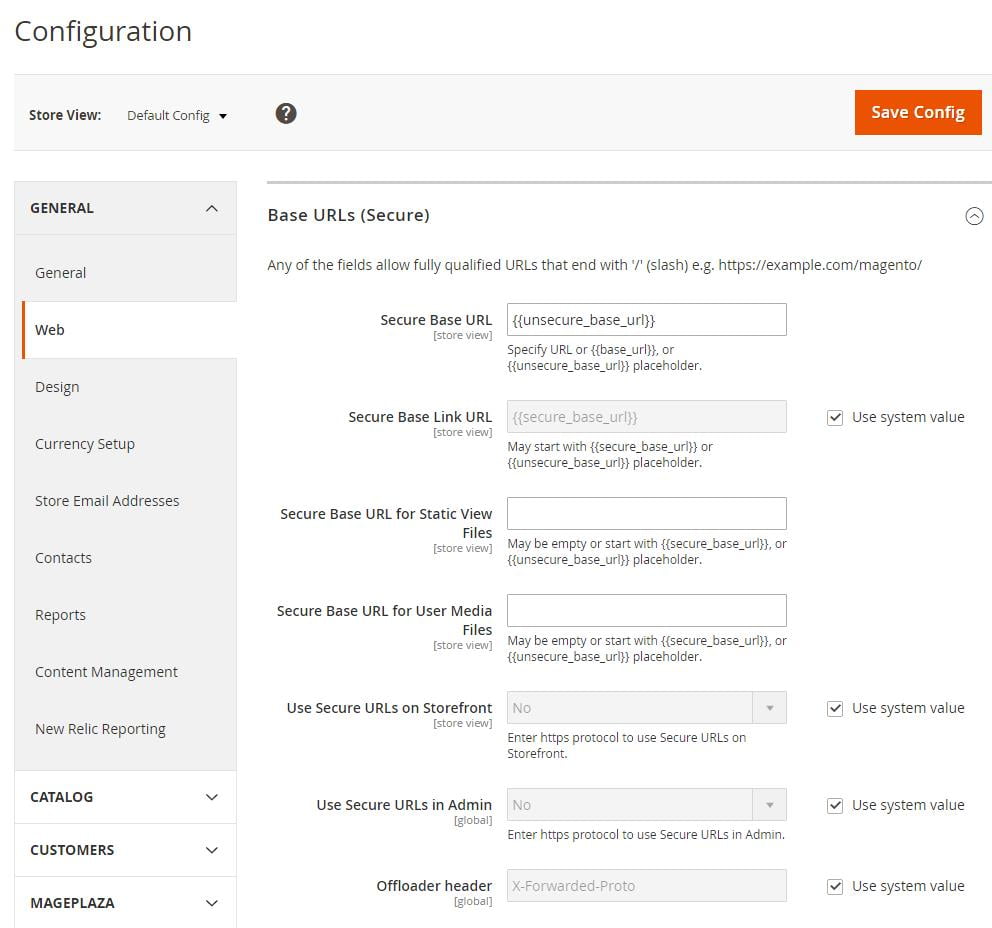Click the Secure Base URL for Static View Files field
Viewport: 992px width, 928px height.
646,513
